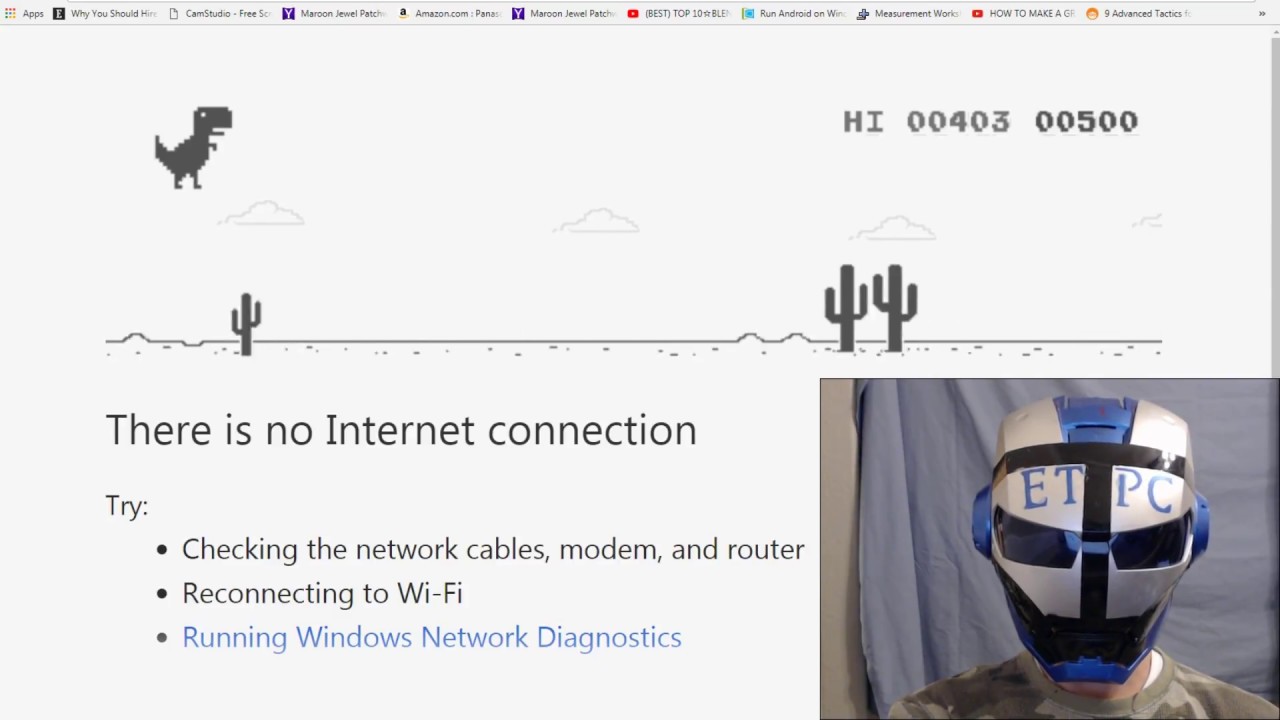Open first Maroon Jewel Patchwork Yahoo bookmark
Screen dimensions: 1280x720
[x=334, y=13]
